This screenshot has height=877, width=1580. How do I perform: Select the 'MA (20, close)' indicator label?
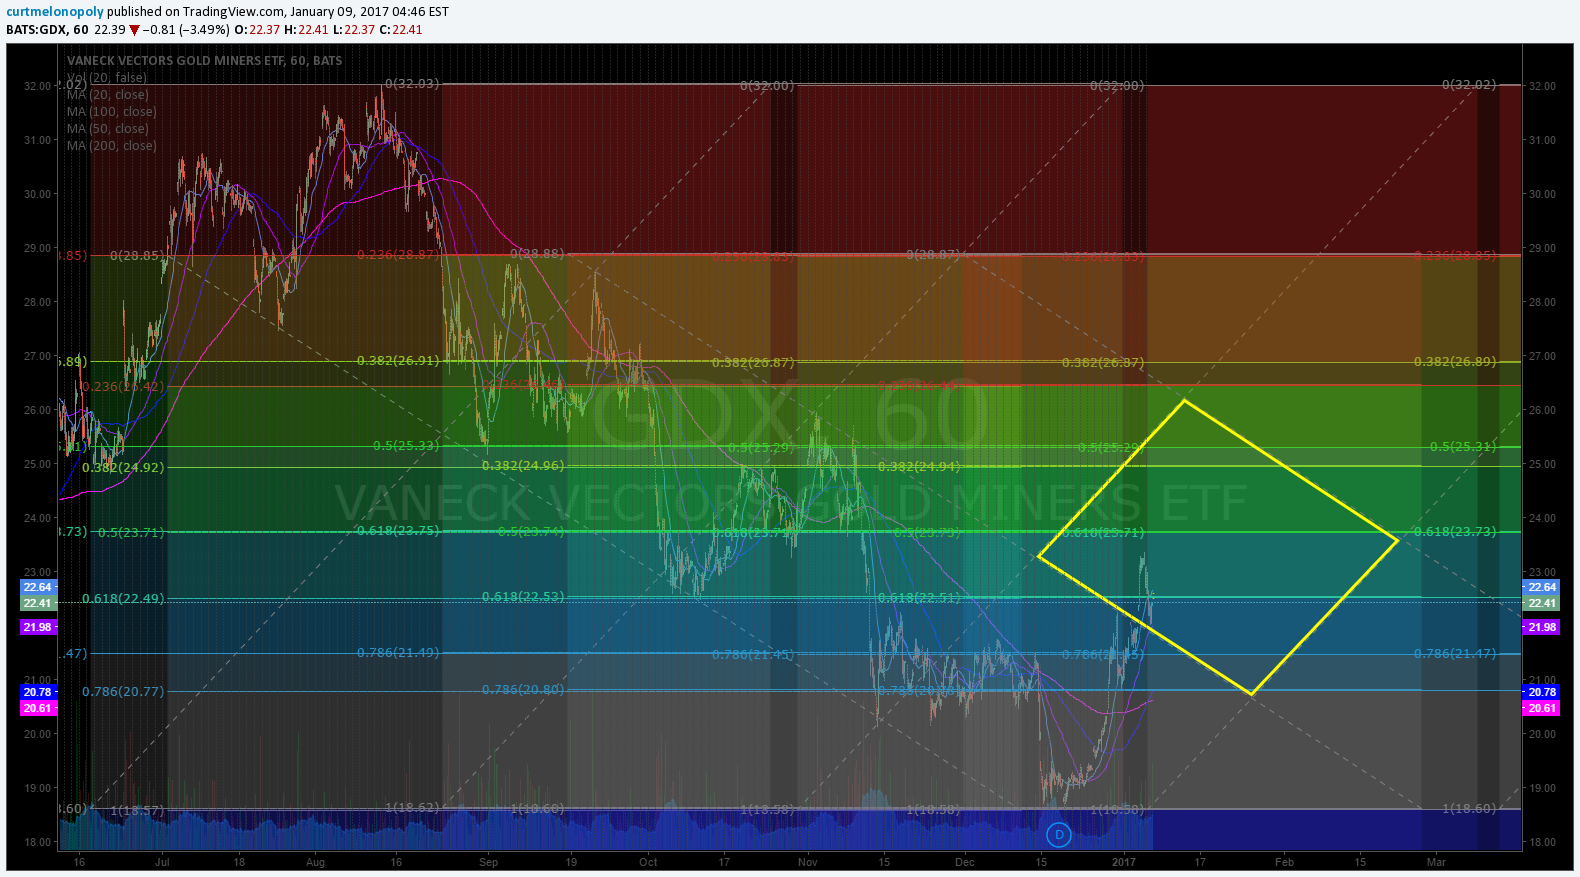pos(107,94)
